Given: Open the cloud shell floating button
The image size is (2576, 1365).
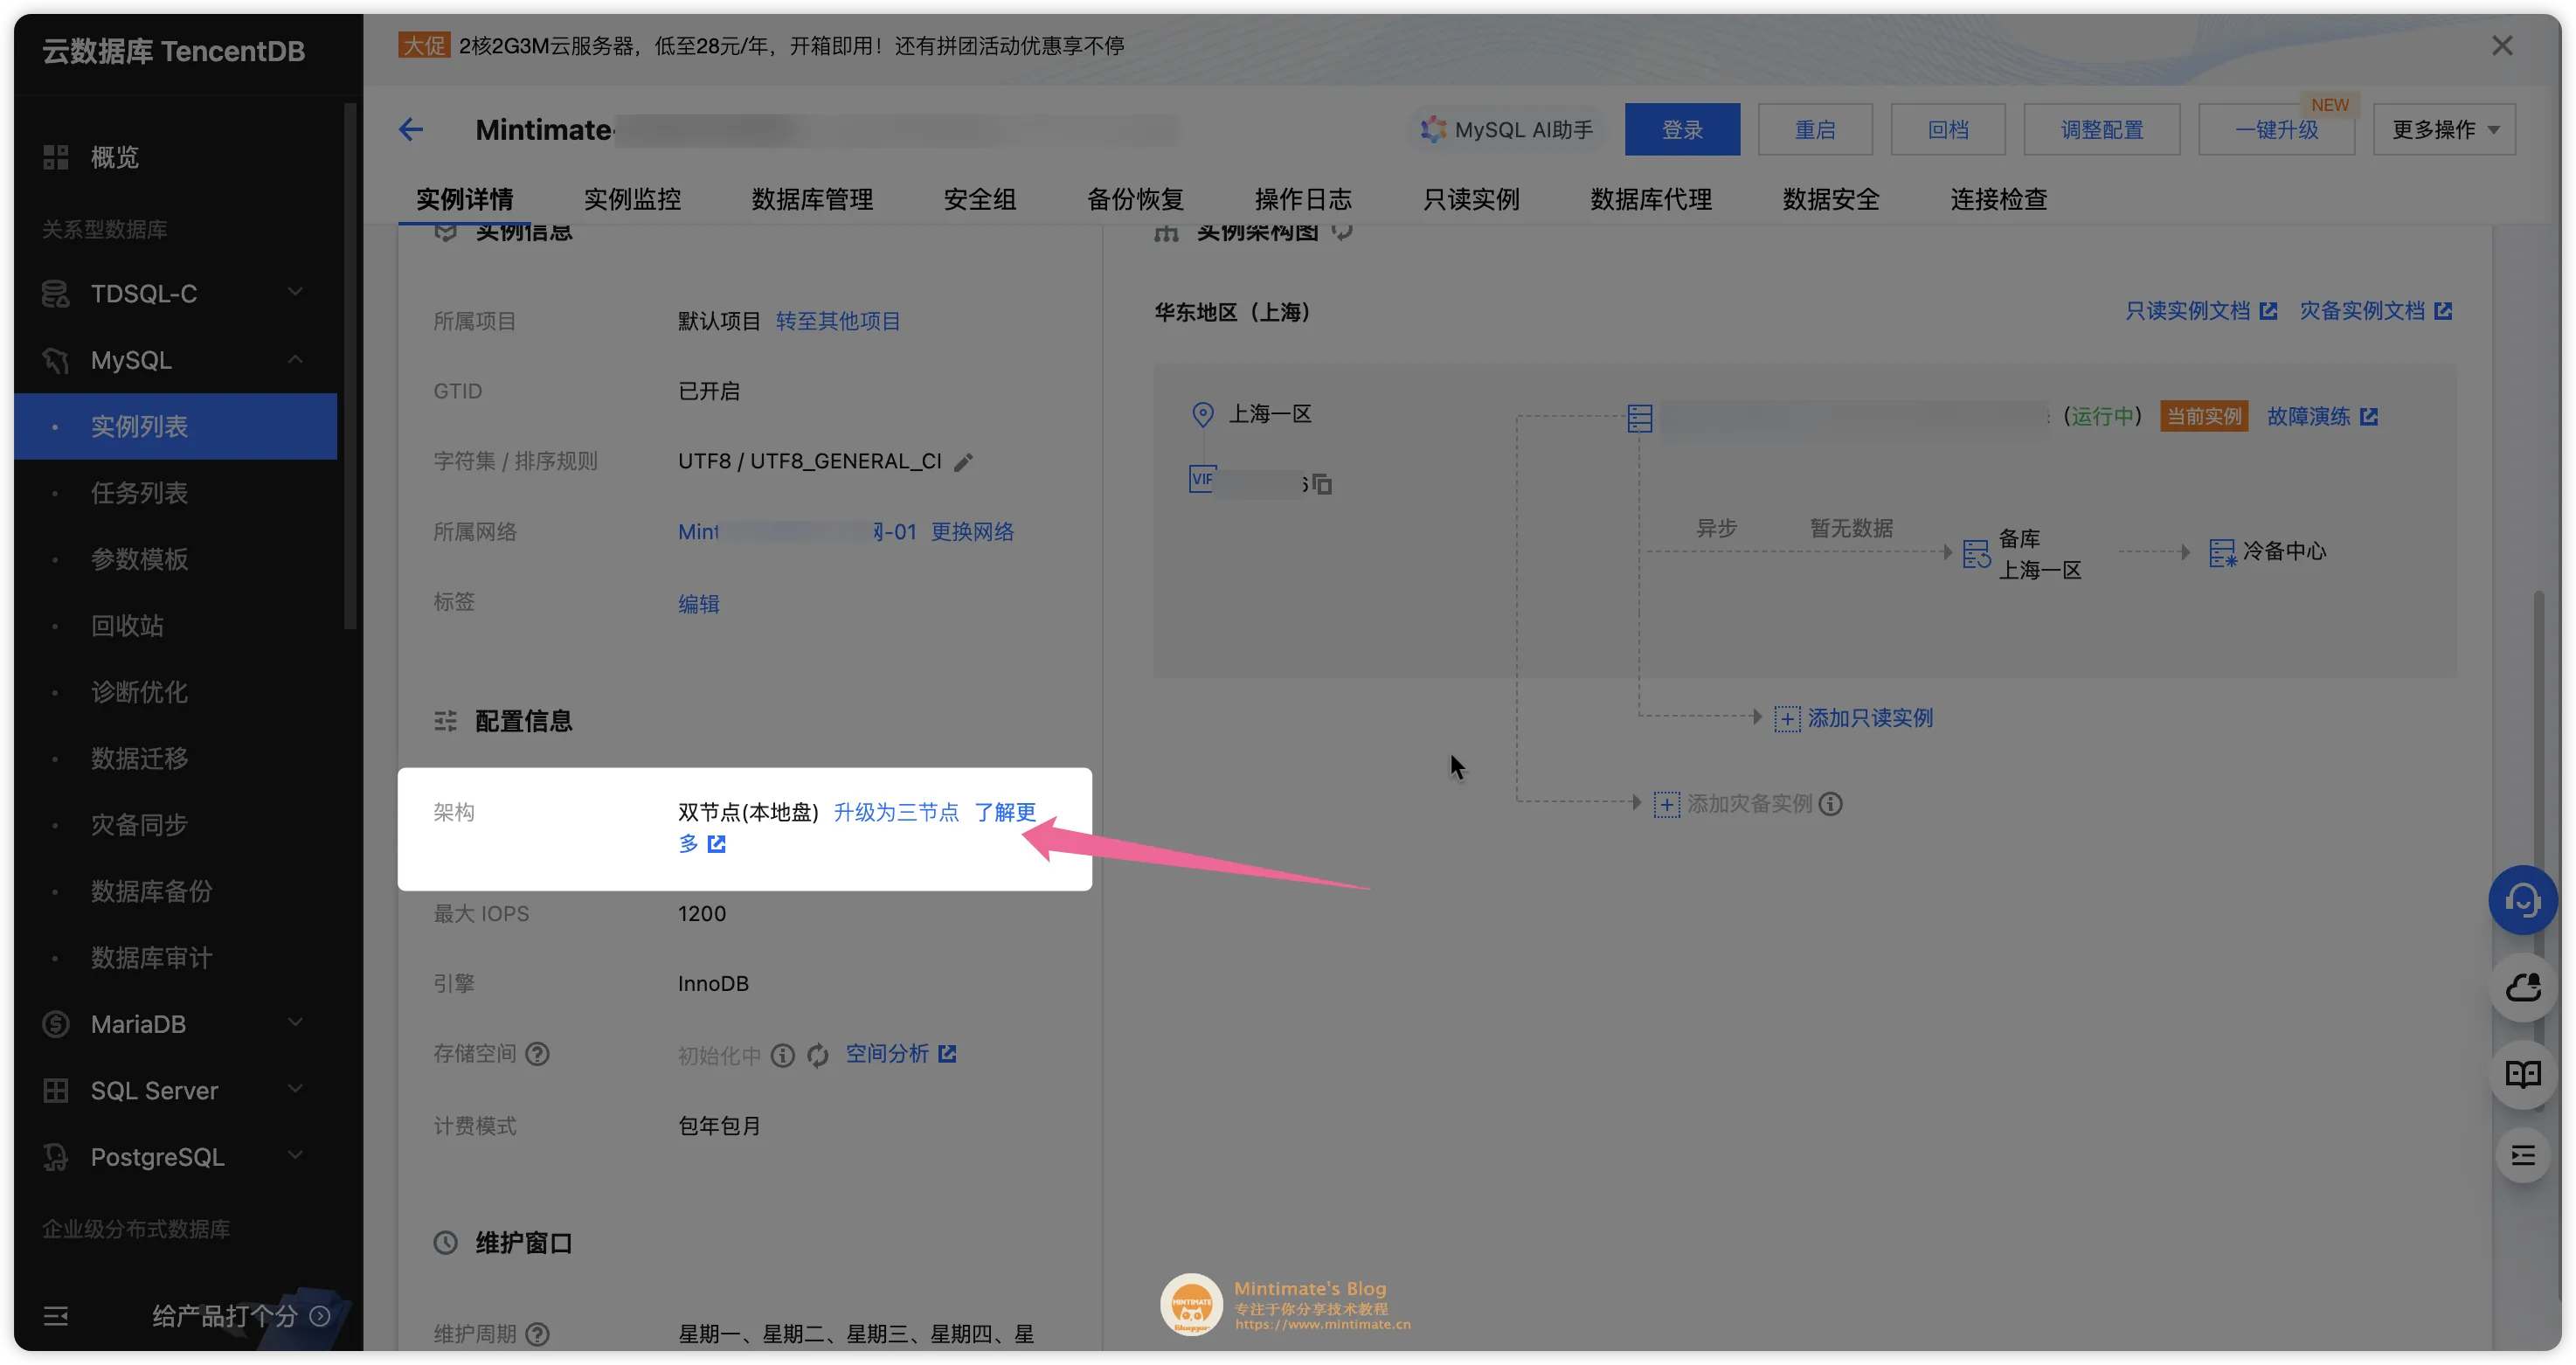Looking at the screenshot, I should pos(2522,987).
